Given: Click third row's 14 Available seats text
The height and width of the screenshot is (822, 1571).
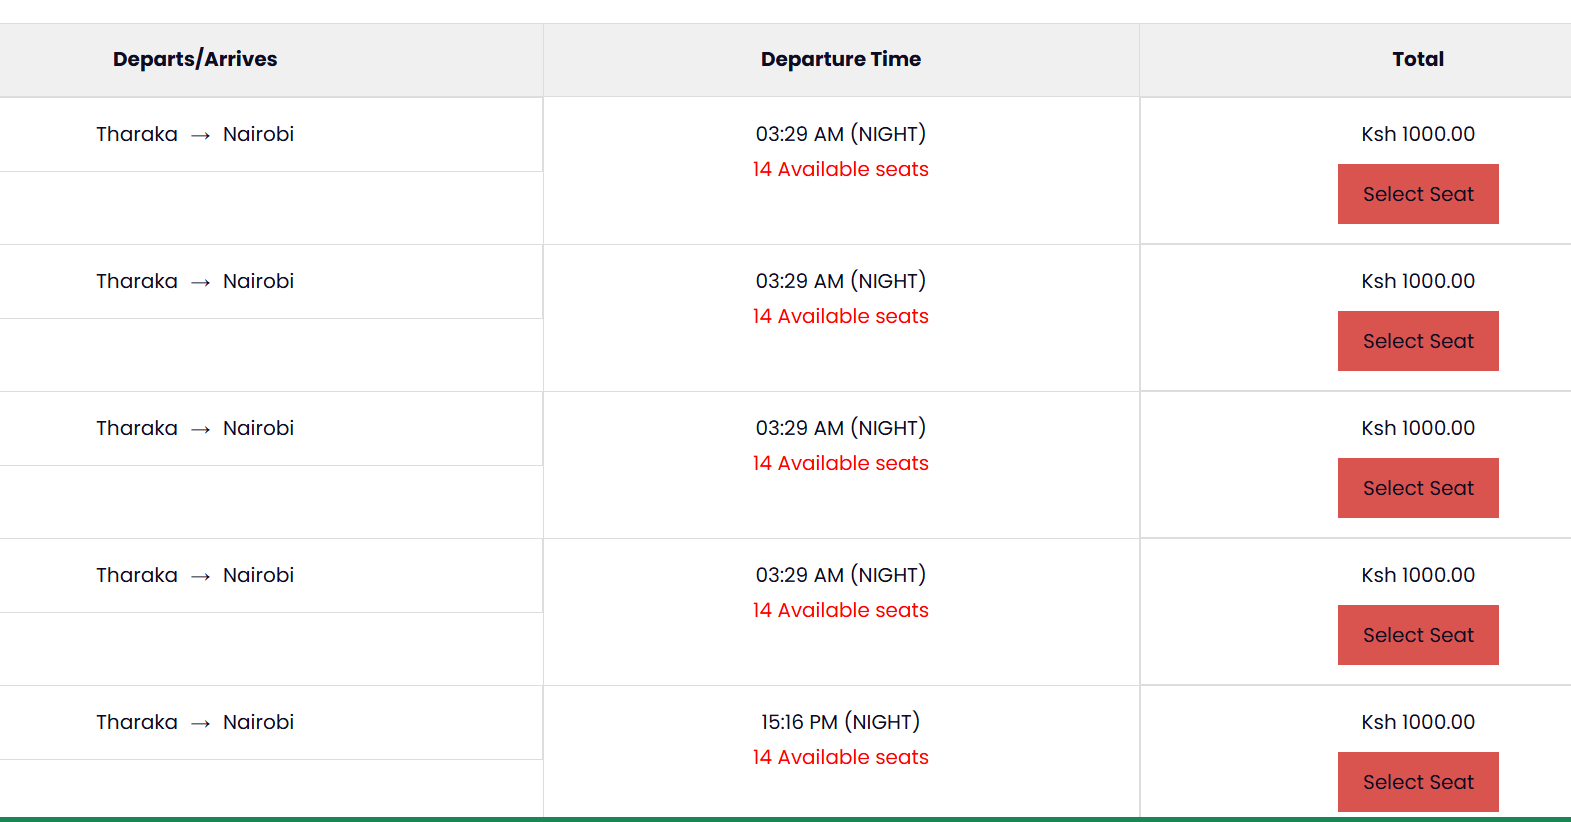Looking at the screenshot, I should [841, 463].
